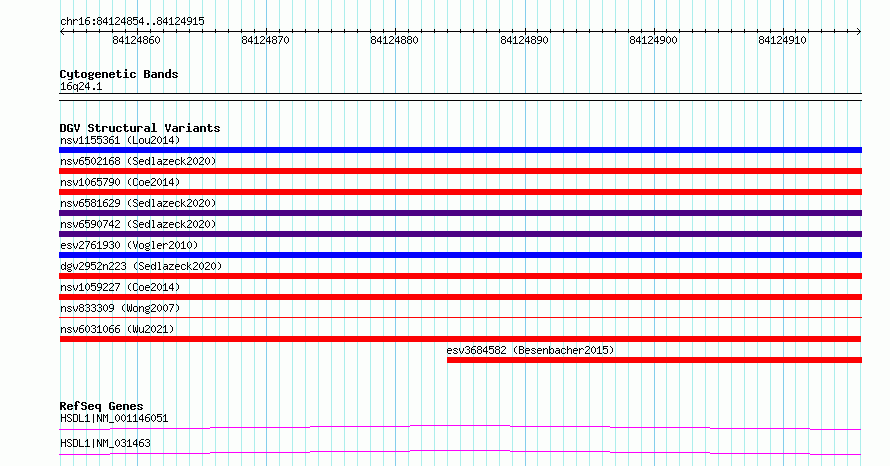Click the blue bar under esv2761930
This screenshot has width=890, height=466.
coord(460,255)
